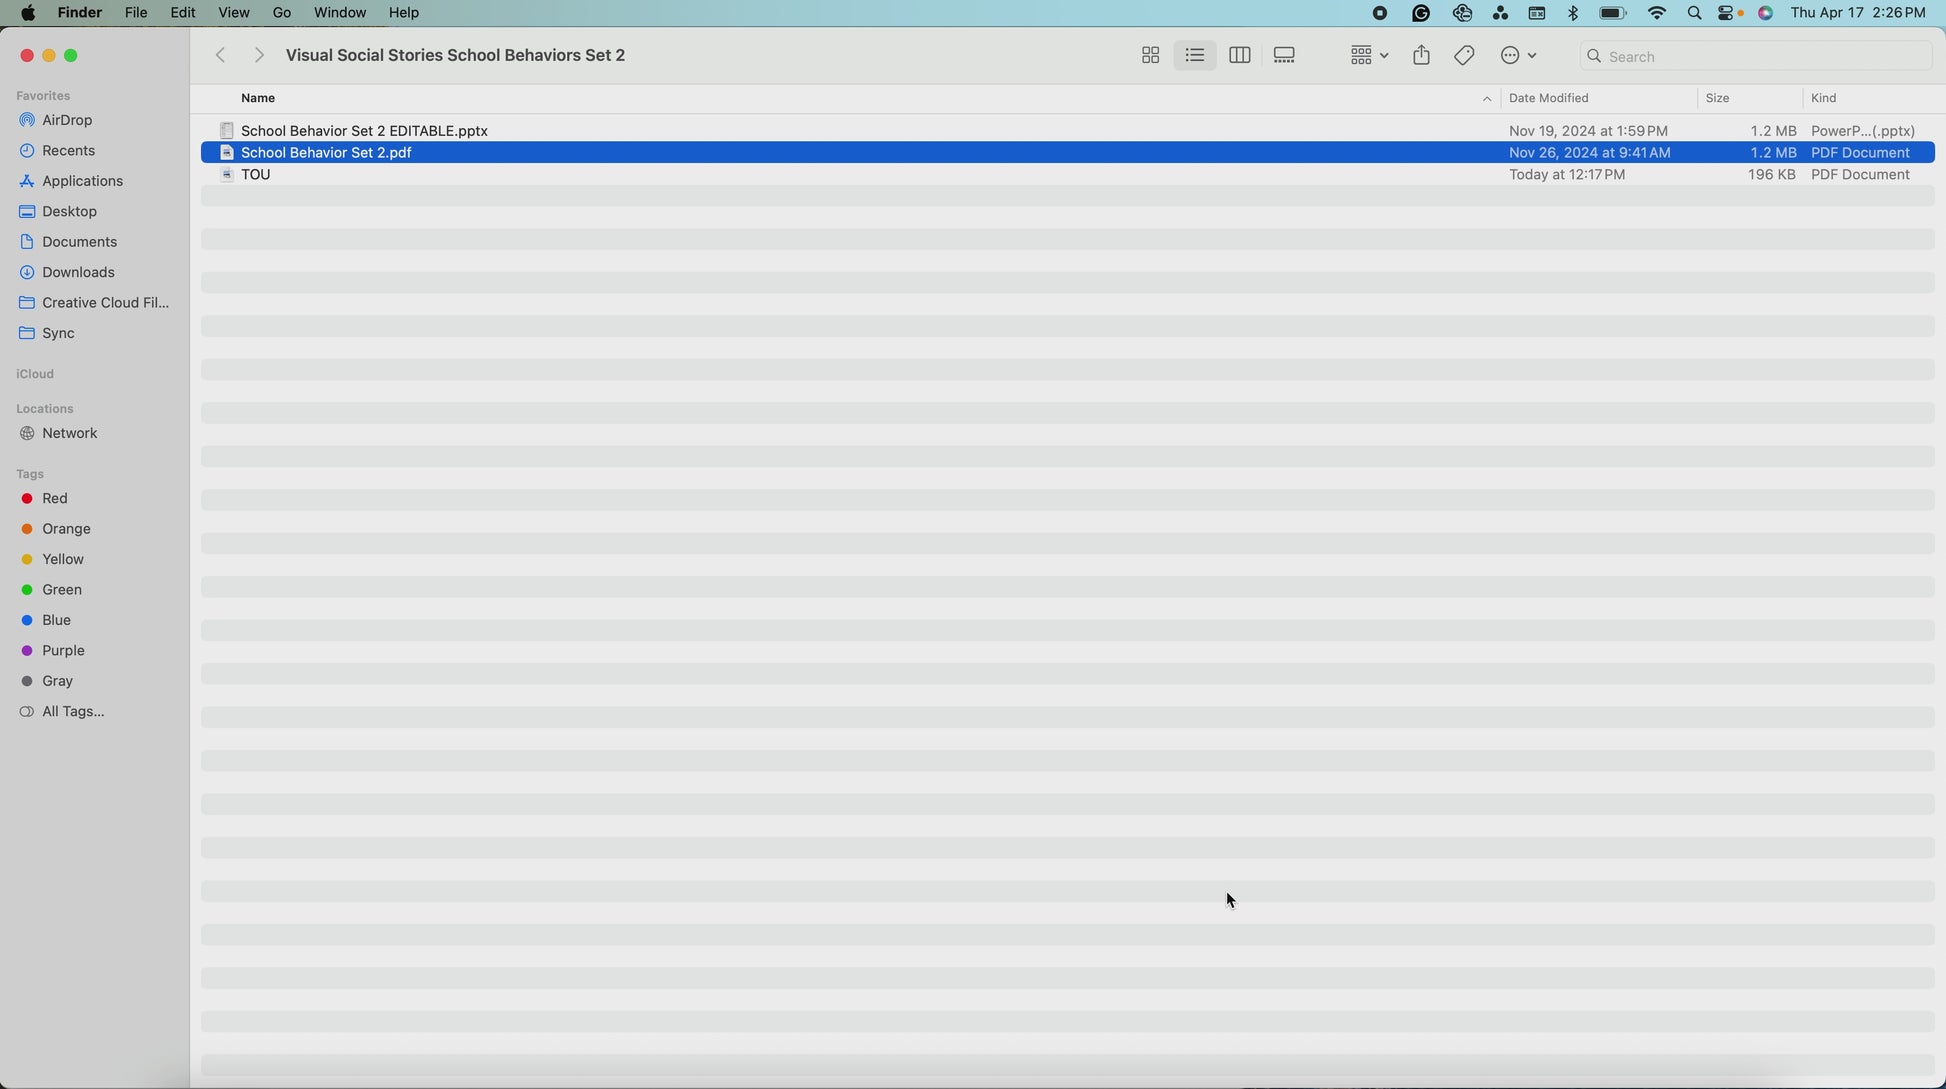Filter by the Purple tag
The image size is (1946, 1089).
point(63,650)
